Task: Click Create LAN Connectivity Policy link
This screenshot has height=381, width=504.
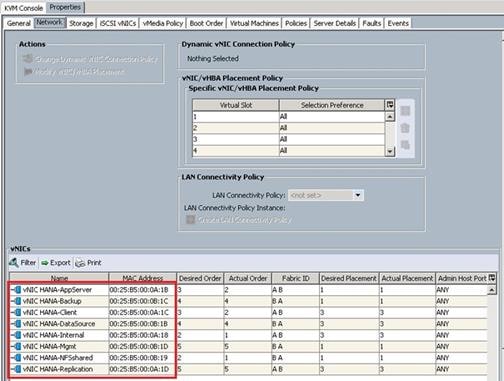Action: (245, 220)
